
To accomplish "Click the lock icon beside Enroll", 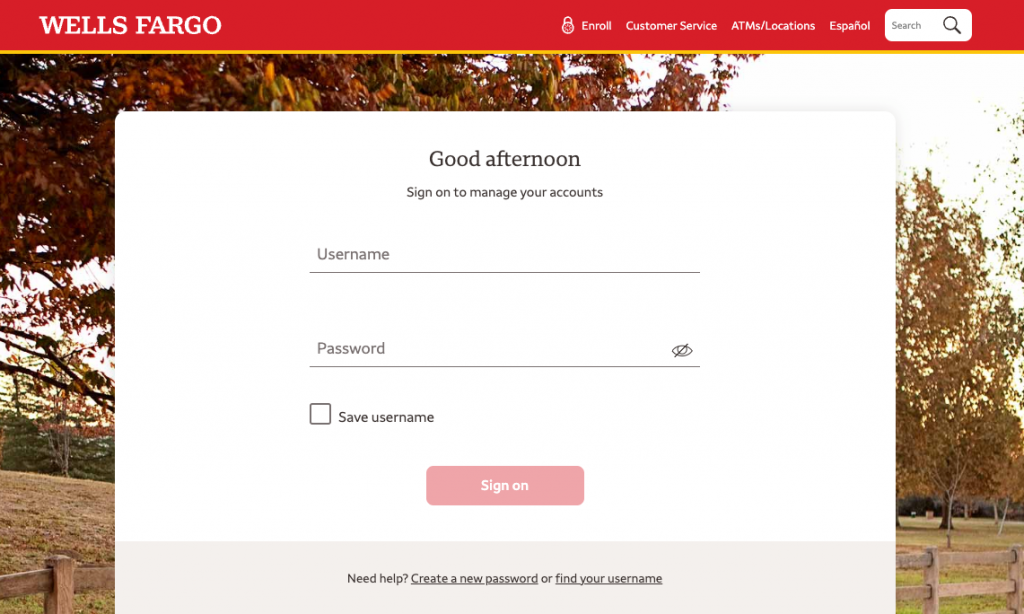I will coord(566,25).
